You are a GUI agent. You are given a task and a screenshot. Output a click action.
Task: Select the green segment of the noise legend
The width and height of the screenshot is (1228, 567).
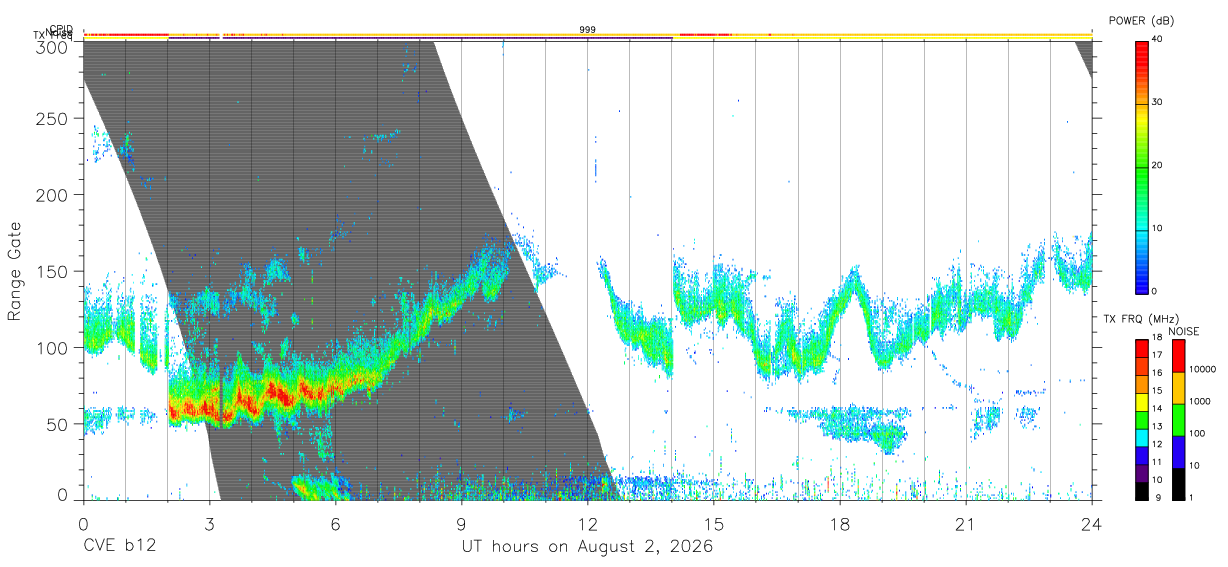1178,419
